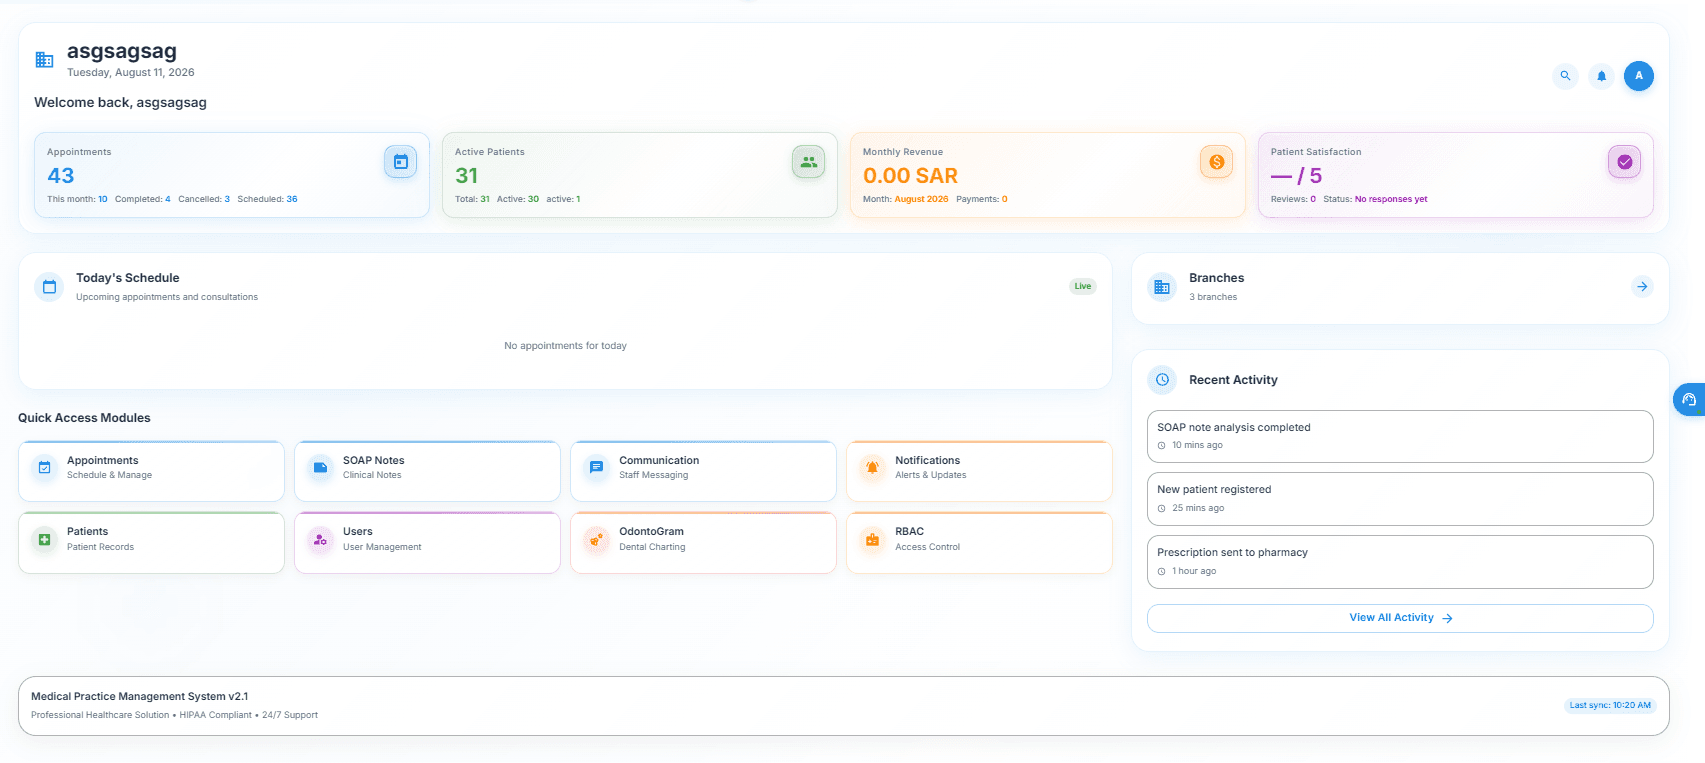The width and height of the screenshot is (1705, 763).
Task: Open the 'SOAP note analysis completed' activity
Action: [1400, 436]
